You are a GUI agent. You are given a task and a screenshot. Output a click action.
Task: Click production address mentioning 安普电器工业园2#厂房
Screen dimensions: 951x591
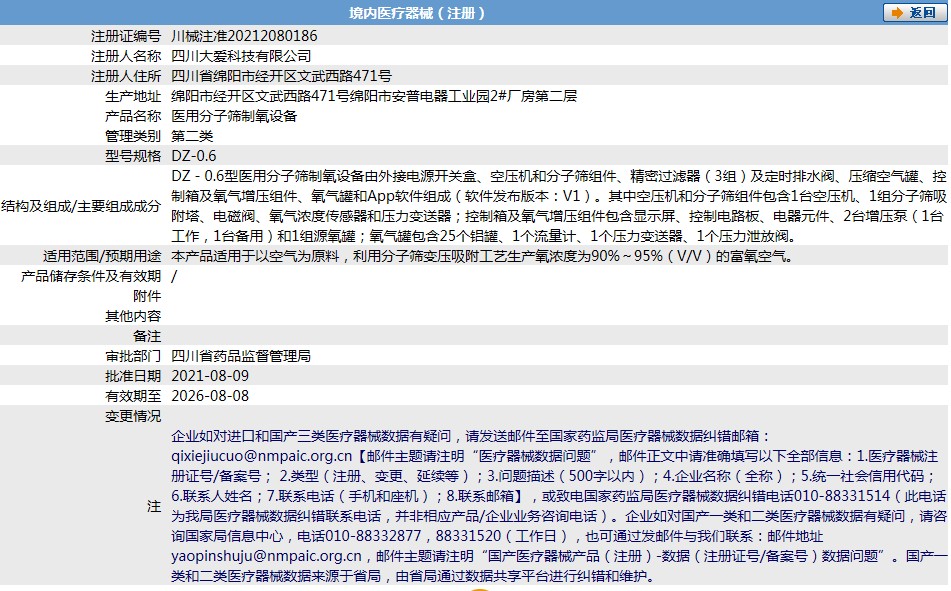[x=374, y=96]
